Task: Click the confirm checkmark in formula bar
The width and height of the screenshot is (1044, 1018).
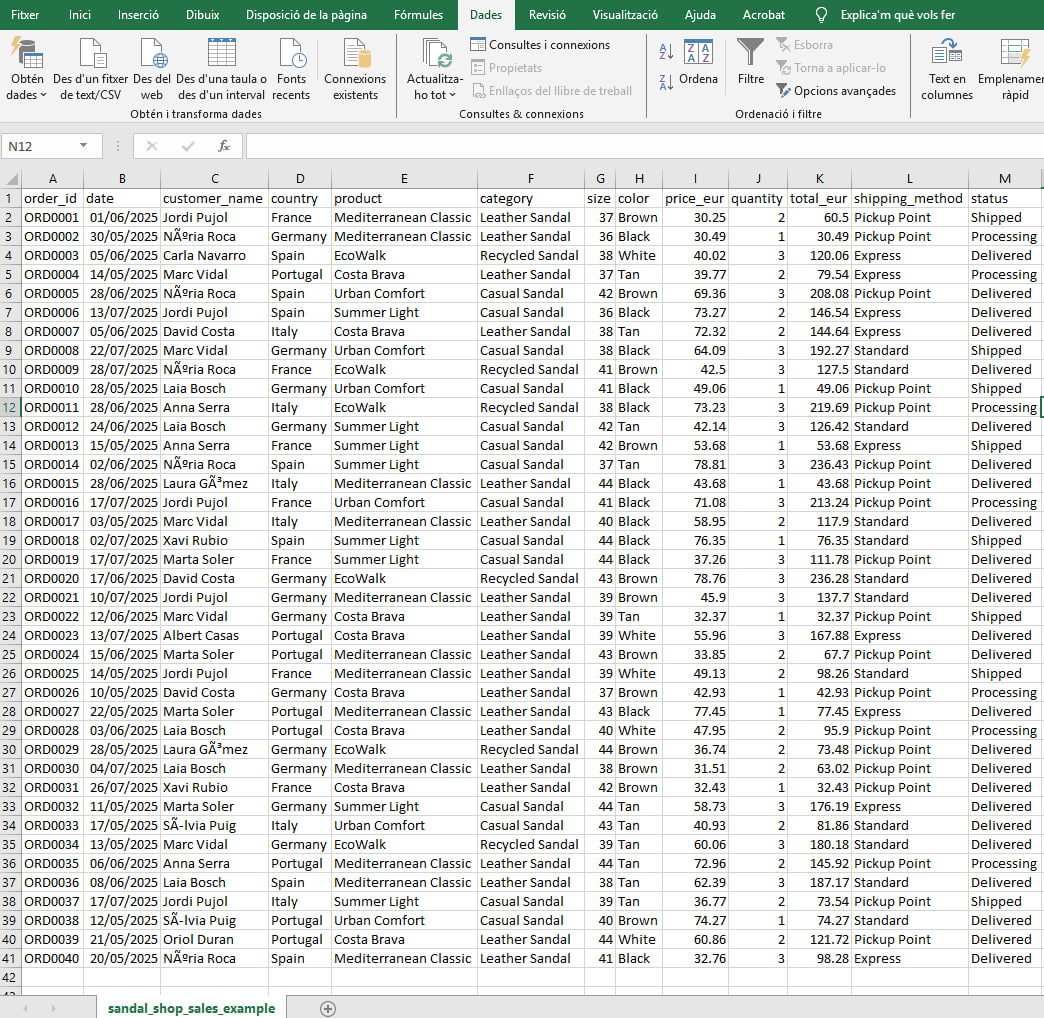Action: pyautogui.click(x=188, y=146)
